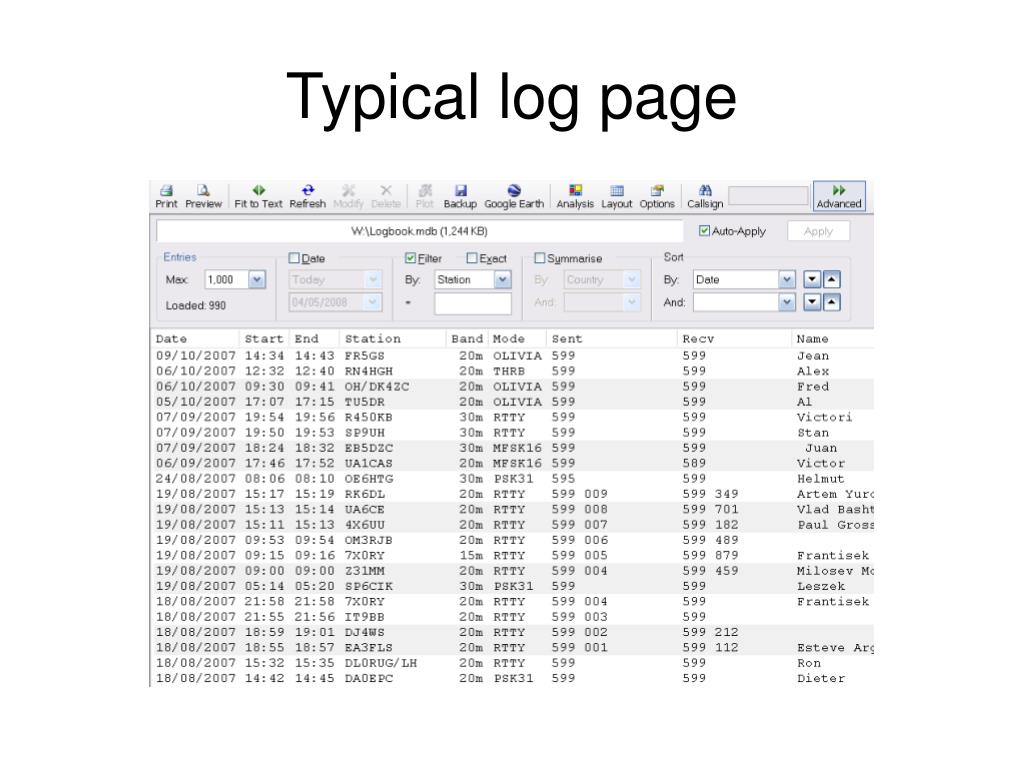Screen dimensions: 1024x768
Task: Click the Band column header
Action: (x=467, y=339)
